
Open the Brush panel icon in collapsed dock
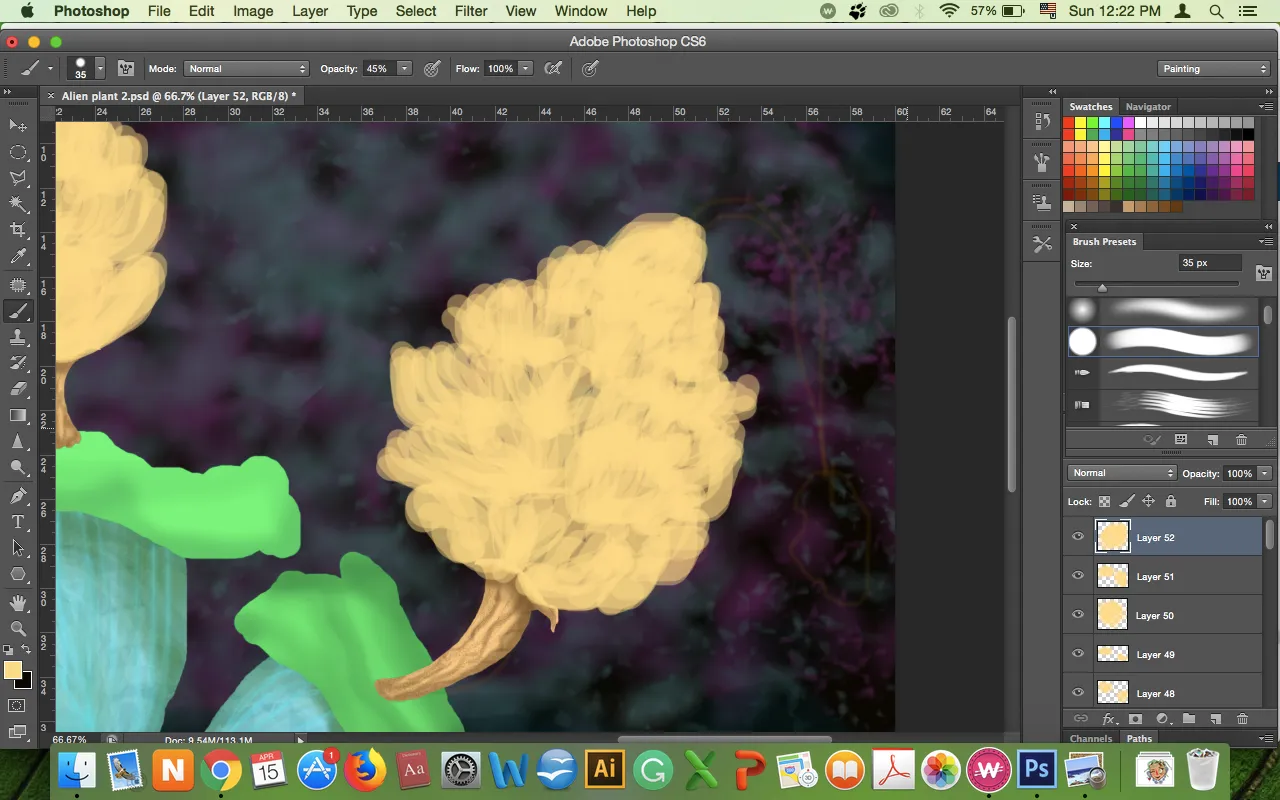point(1041,162)
